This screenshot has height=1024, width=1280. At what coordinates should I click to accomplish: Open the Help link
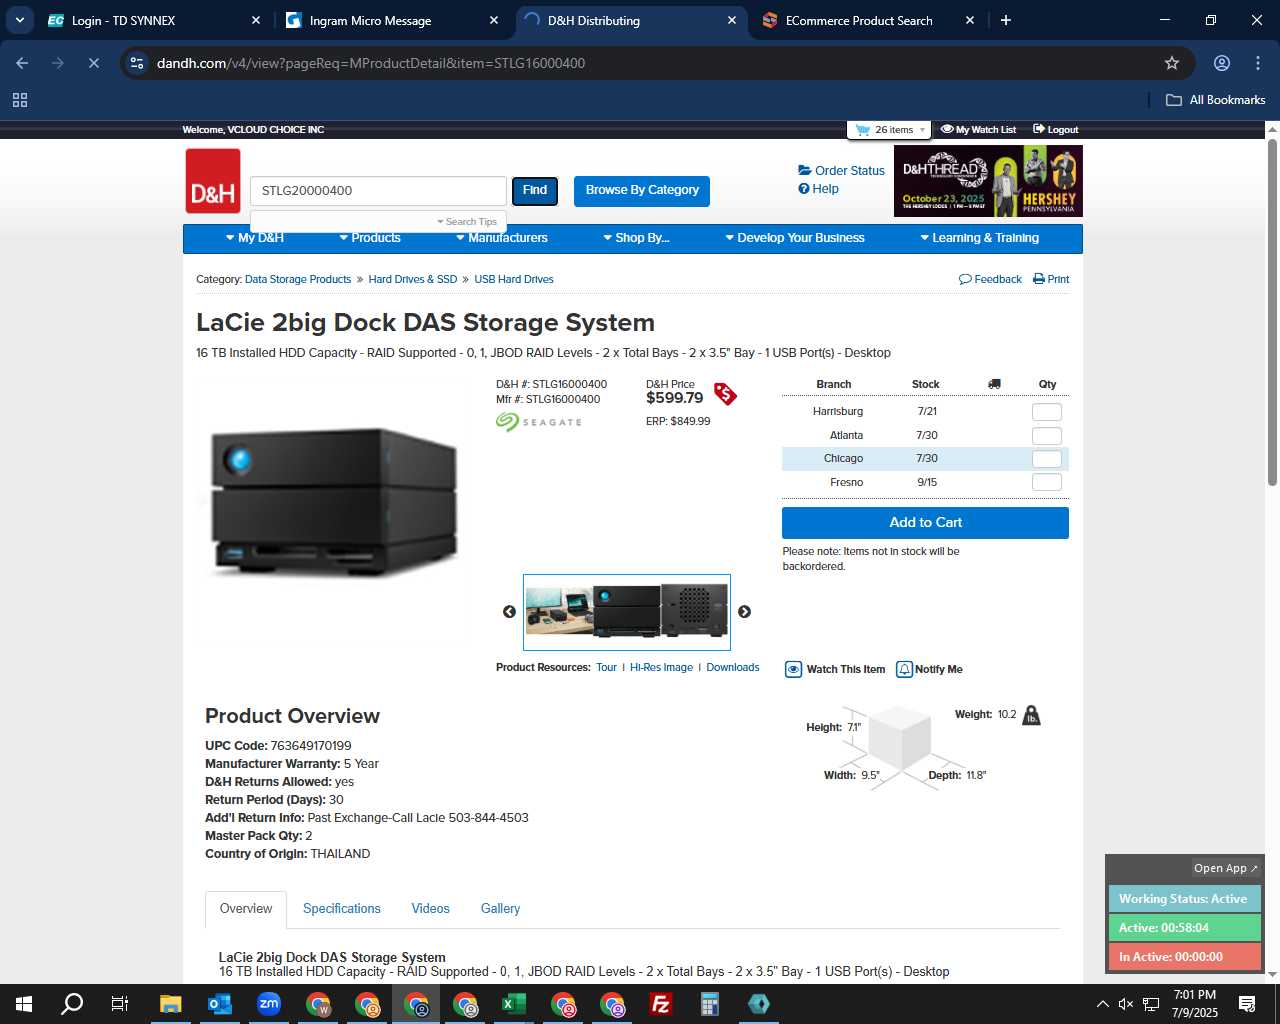818,189
